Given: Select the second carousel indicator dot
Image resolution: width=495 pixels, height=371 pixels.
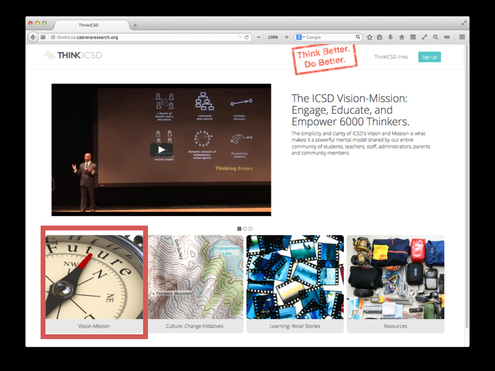Looking at the screenshot, I should click(x=245, y=229).
